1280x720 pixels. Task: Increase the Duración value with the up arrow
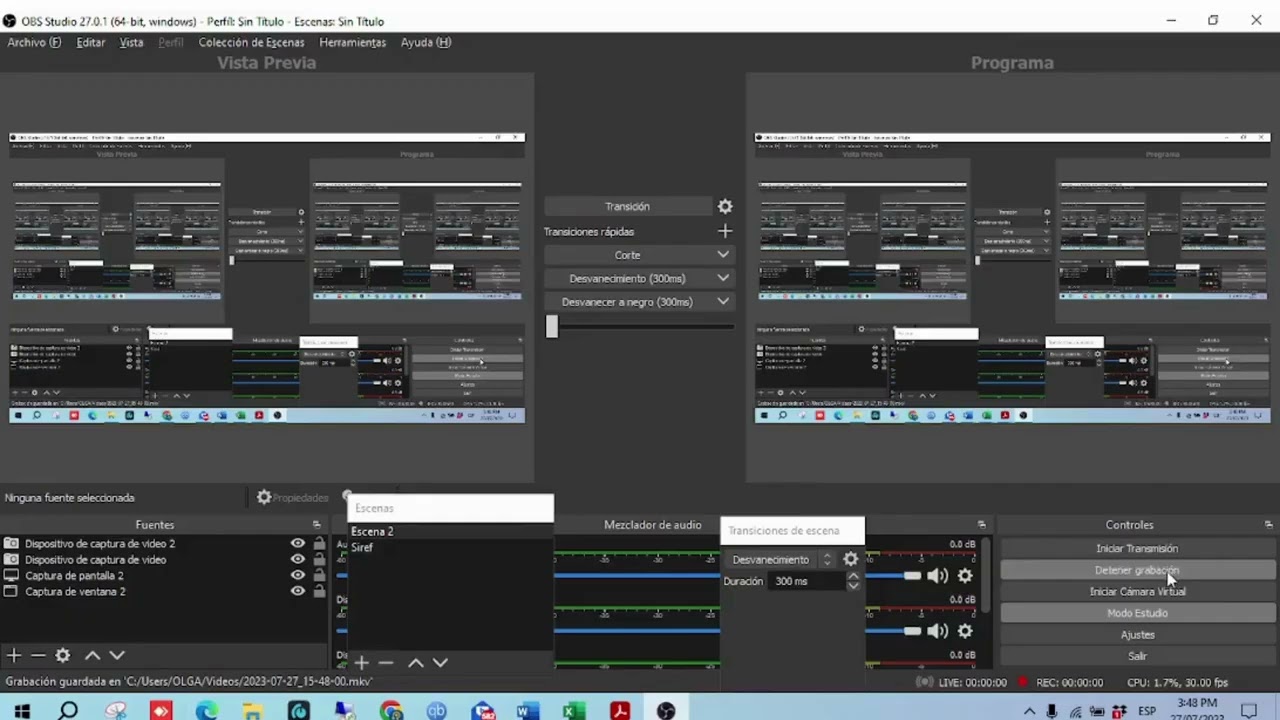(x=852, y=576)
